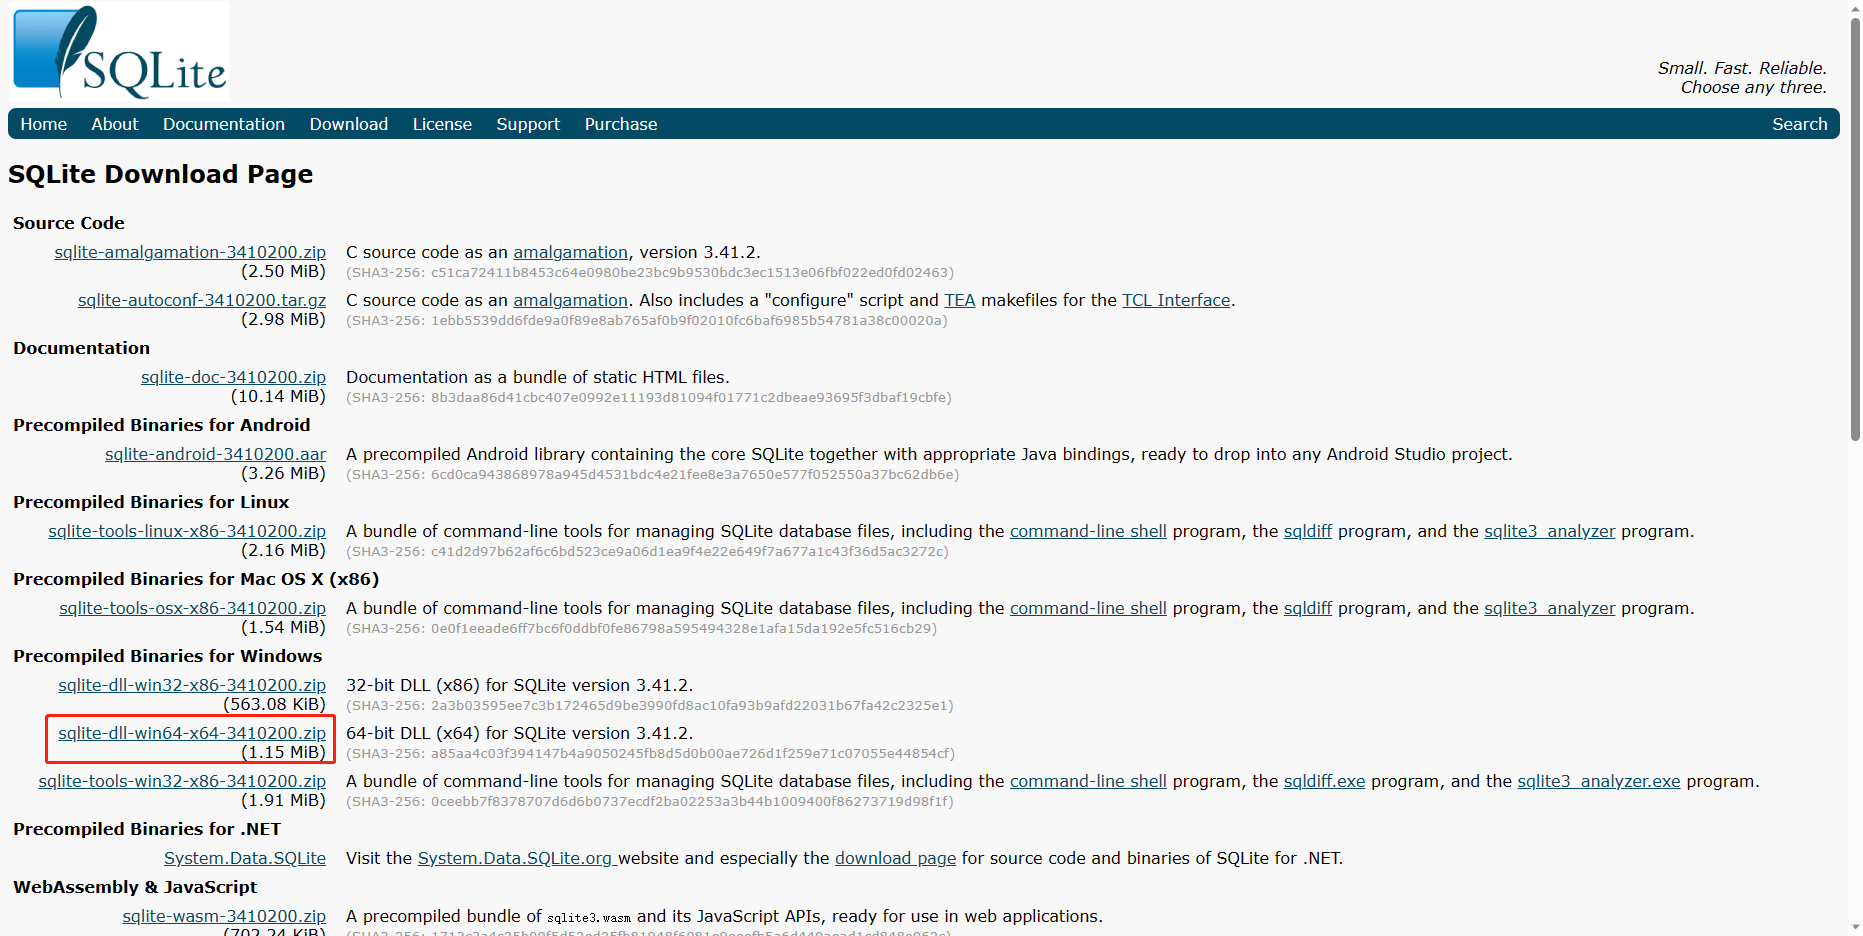The height and width of the screenshot is (936, 1863).
Task: Click Precompiled Binaries for Linux heading
Action: 151,502
